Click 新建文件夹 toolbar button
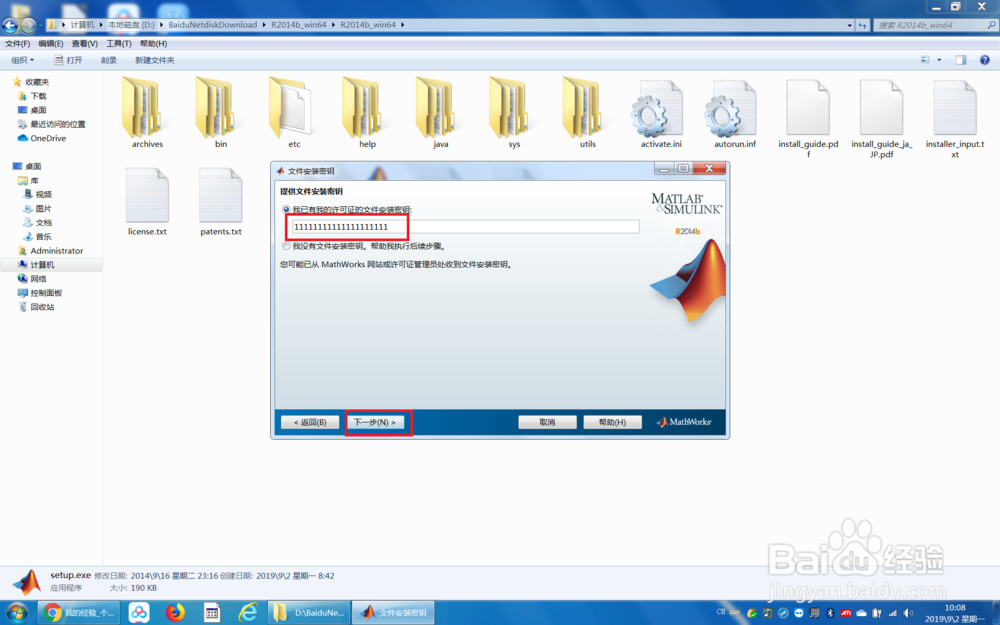The width and height of the screenshot is (1000, 625). tap(154, 60)
